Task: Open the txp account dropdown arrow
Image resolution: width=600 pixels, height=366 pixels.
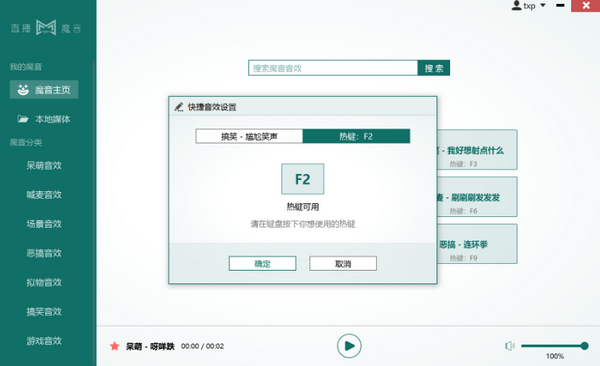Action: [543, 5]
